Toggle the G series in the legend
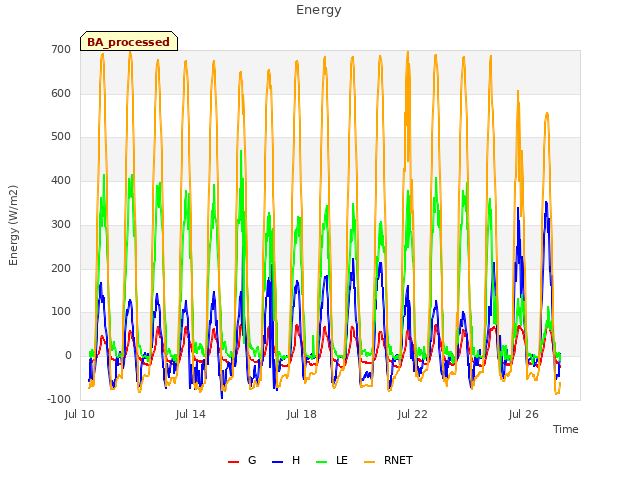This screenshot has width=640, height=480. point(242,461)
